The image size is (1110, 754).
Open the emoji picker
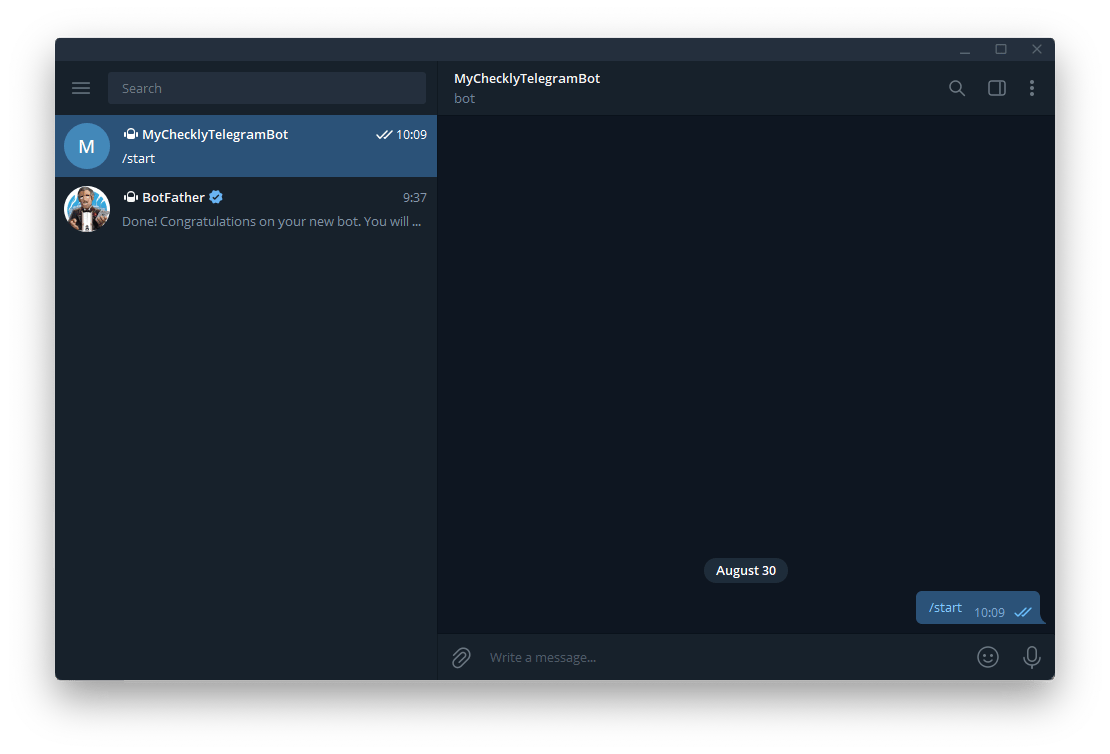point(988,657)
